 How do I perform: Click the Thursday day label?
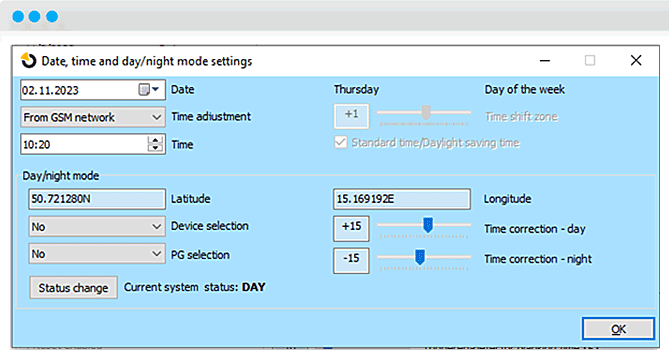pyautogui.click(x=356, y=89)
